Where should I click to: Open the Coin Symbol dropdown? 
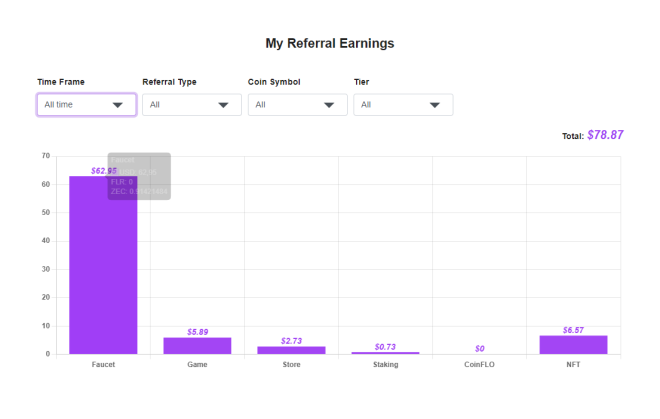point(298,104)
